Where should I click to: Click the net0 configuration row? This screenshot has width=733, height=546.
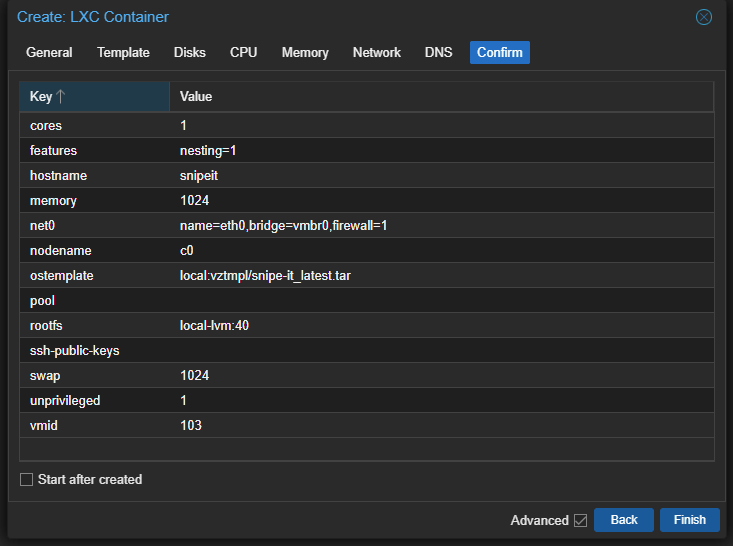click(366, 225)
